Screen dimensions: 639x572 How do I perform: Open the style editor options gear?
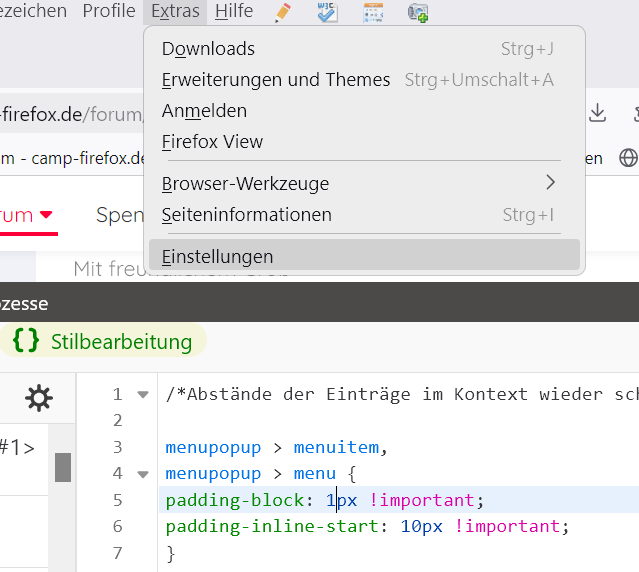click(39, 399)
